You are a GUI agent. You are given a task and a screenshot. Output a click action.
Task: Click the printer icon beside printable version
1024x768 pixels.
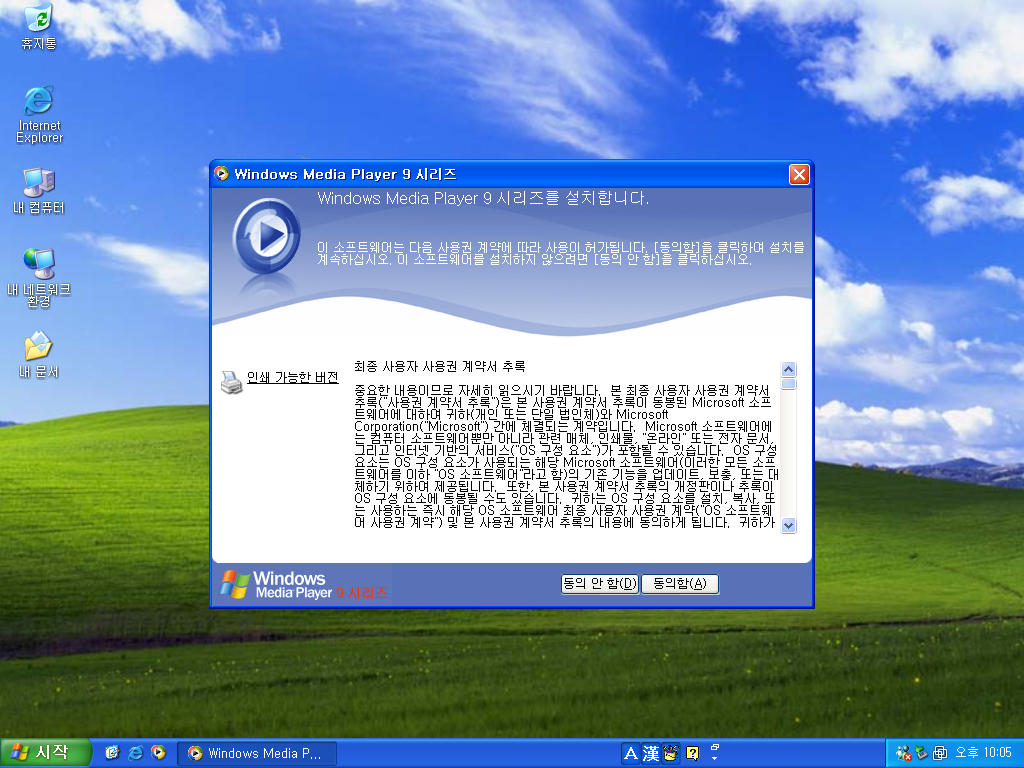[x=231, y=383]
